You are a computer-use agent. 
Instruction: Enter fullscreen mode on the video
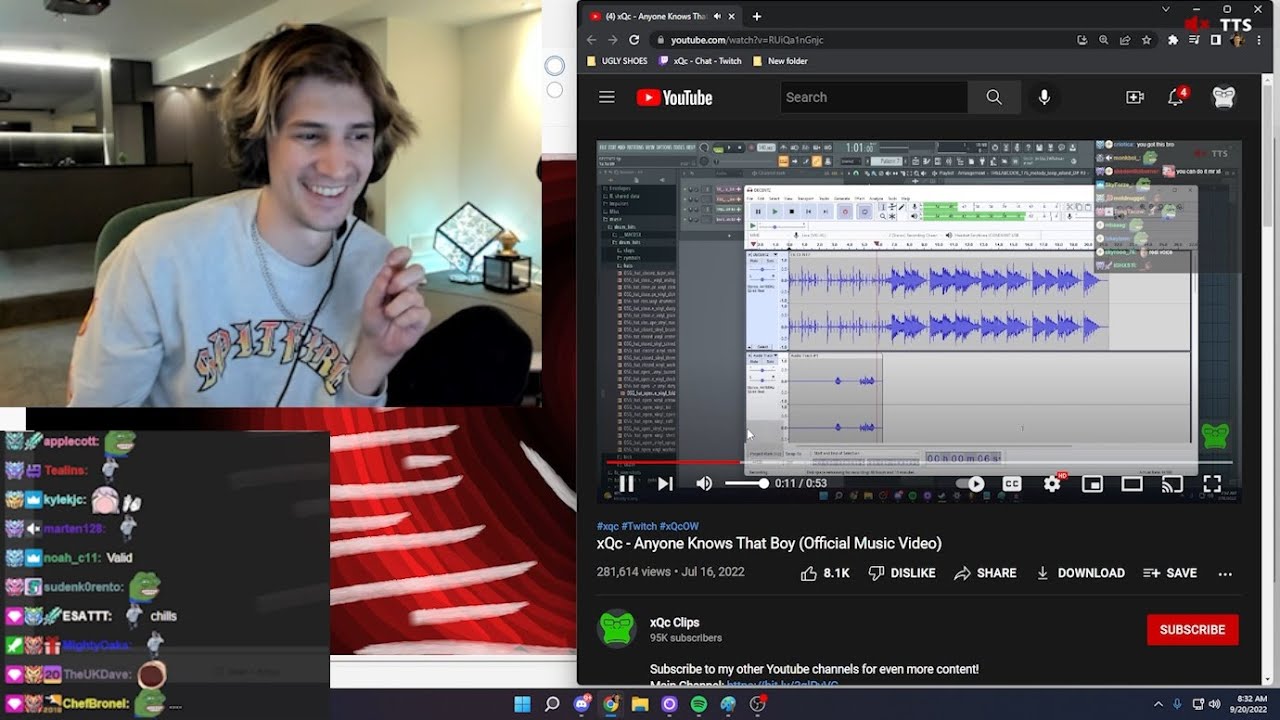[1212, 484]
